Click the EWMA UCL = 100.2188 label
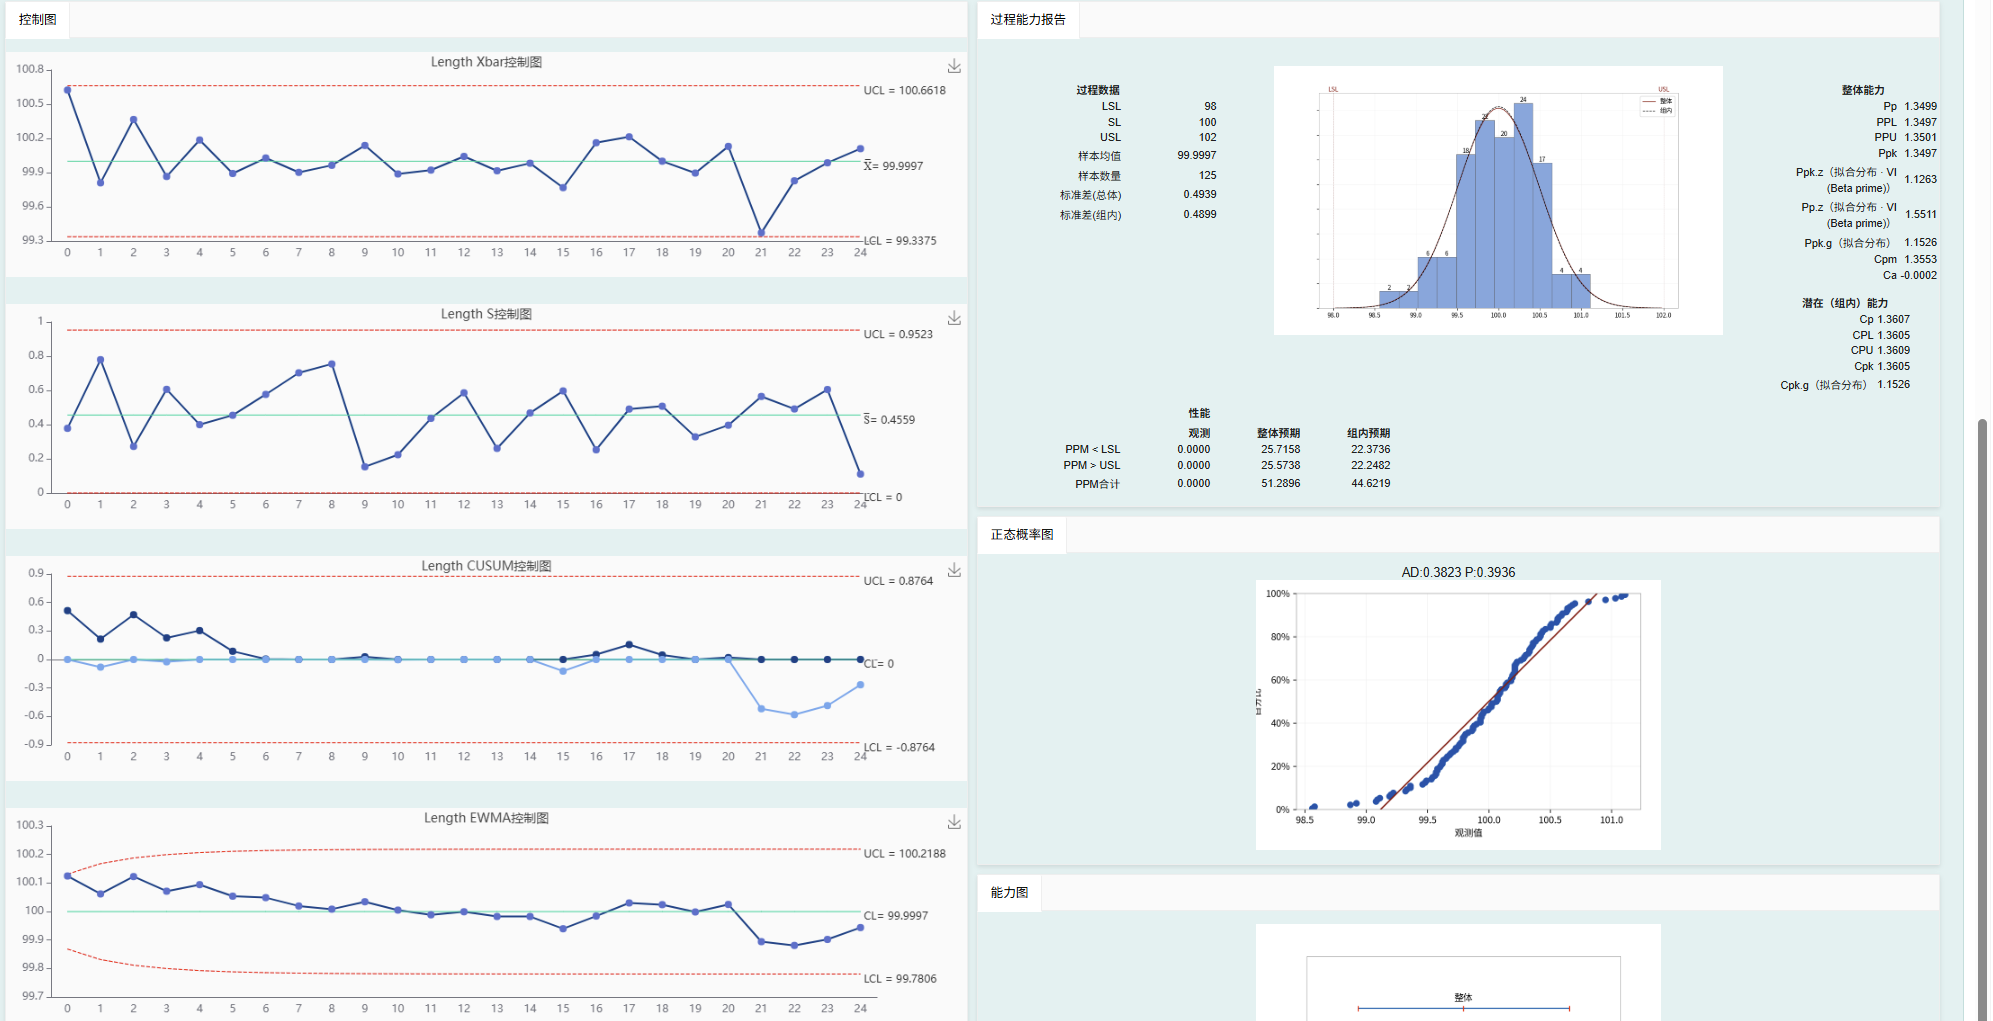Screen dimensions: 1993x1021 click(x=904, y=854)
